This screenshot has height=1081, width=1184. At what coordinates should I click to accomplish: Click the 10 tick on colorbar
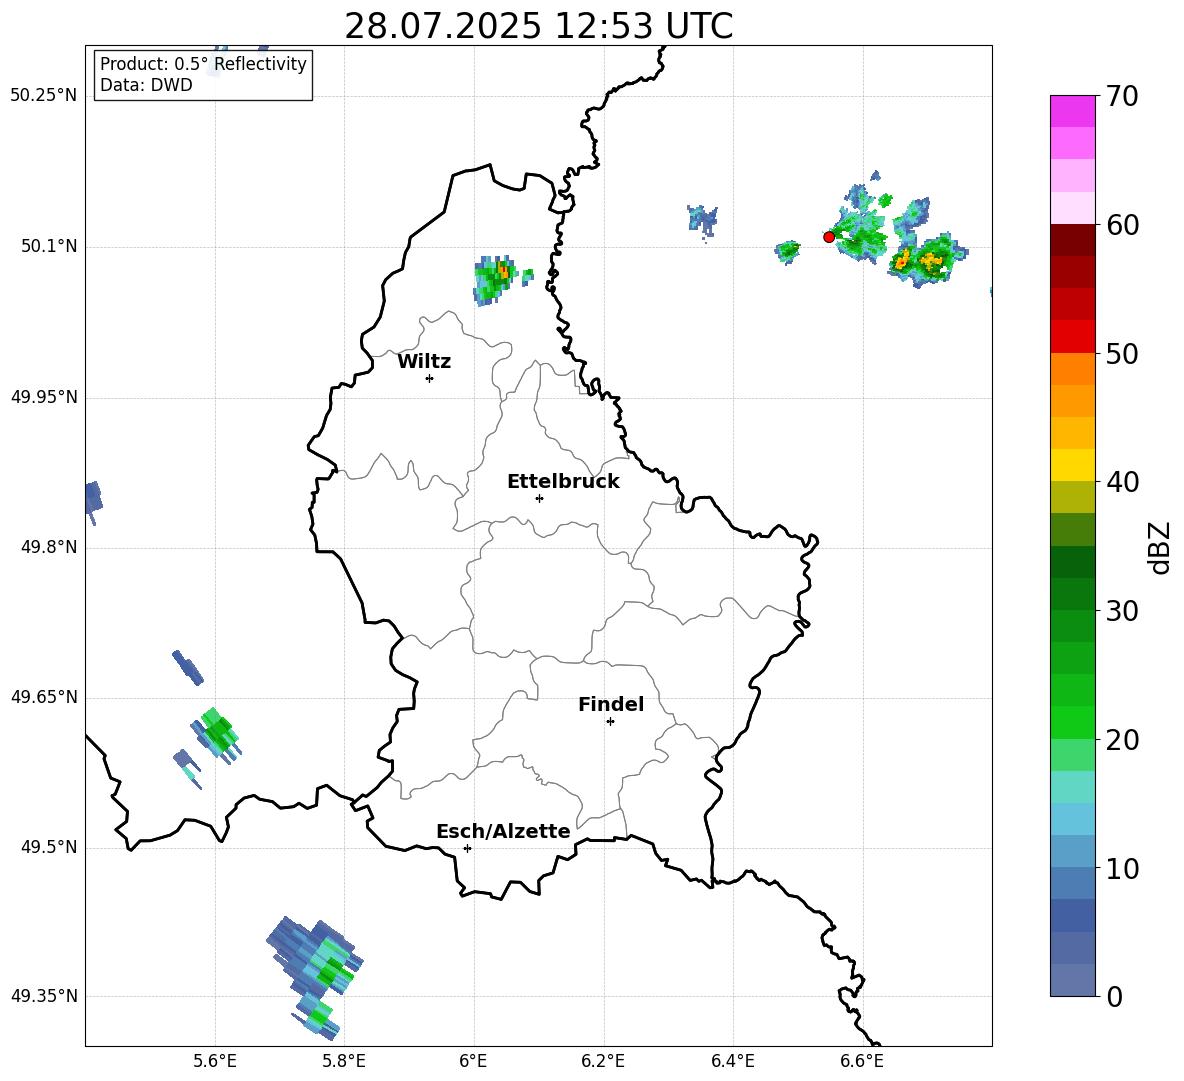click(1122, 868)
